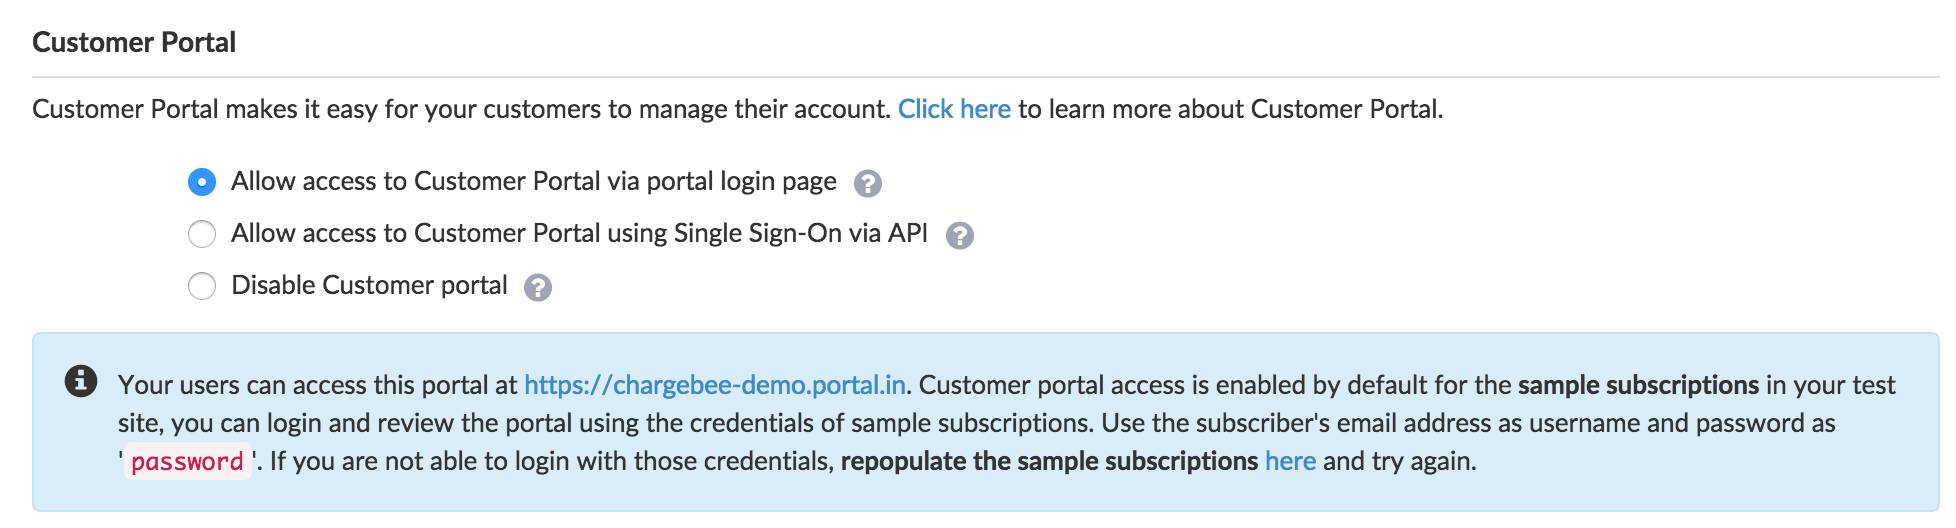
Task: Open the chargebee-demo.portal.in URL link
Action: pyautogui.click(x=714, y=385)
